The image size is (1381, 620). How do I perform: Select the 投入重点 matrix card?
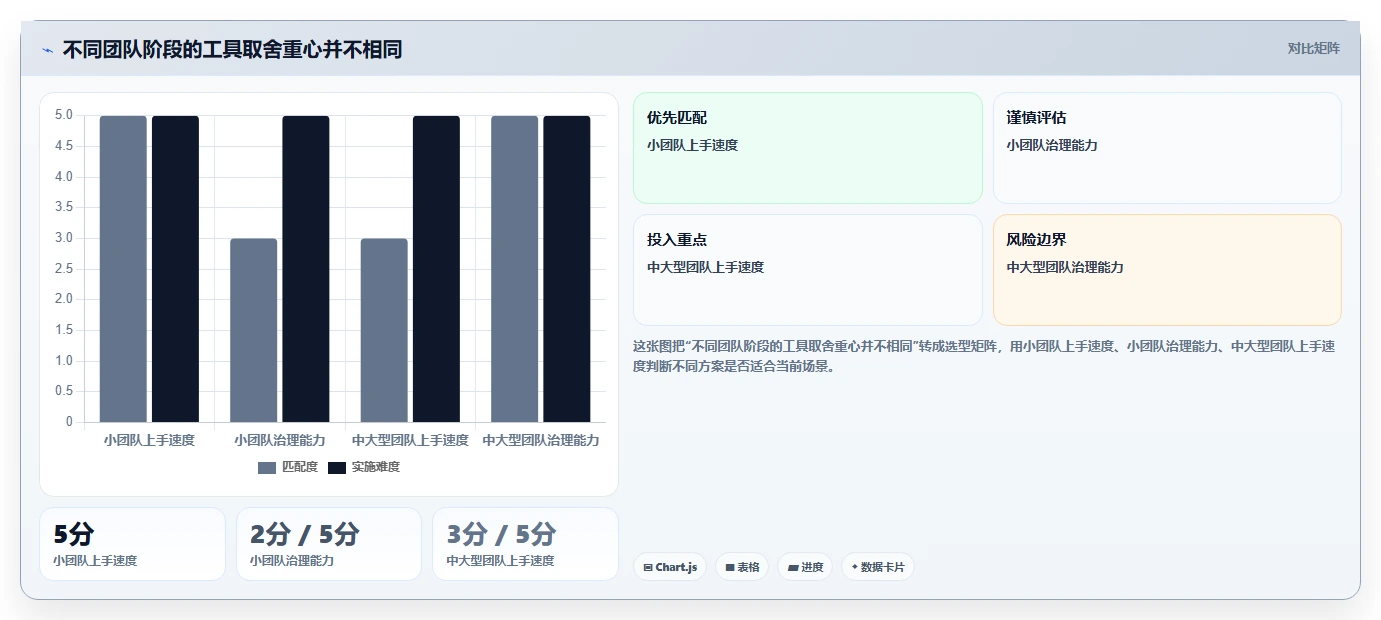click(808, 270)
